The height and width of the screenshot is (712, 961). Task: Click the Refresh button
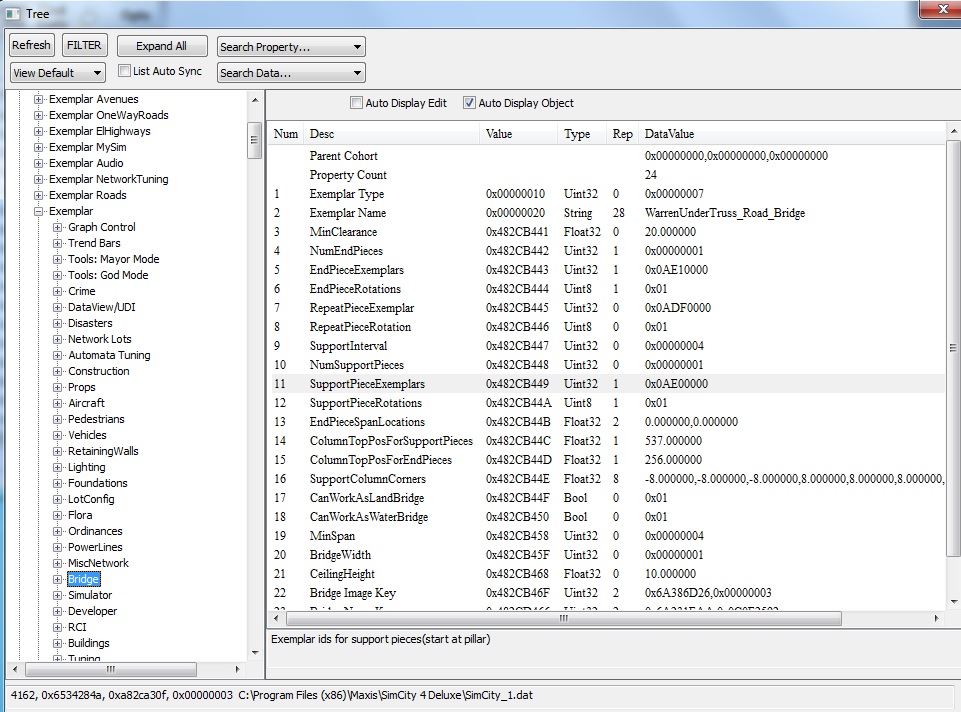point(32,45)
